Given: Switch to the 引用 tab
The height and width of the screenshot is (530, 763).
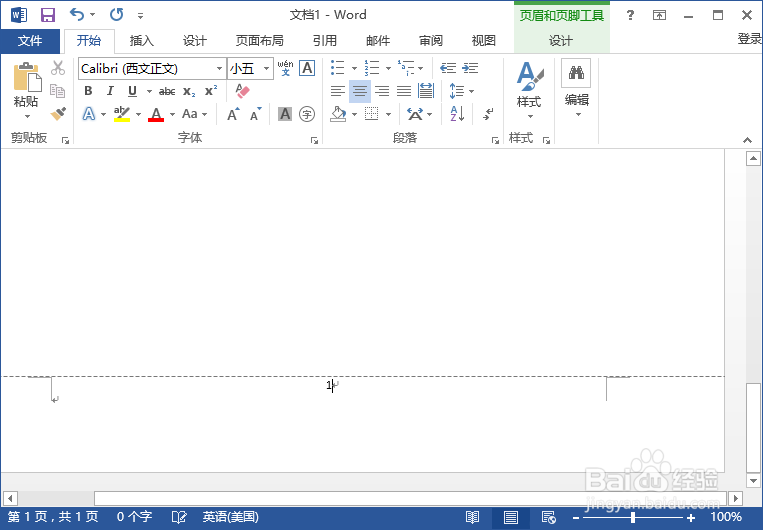Looking at the screenshot, I should click(325, 41).
